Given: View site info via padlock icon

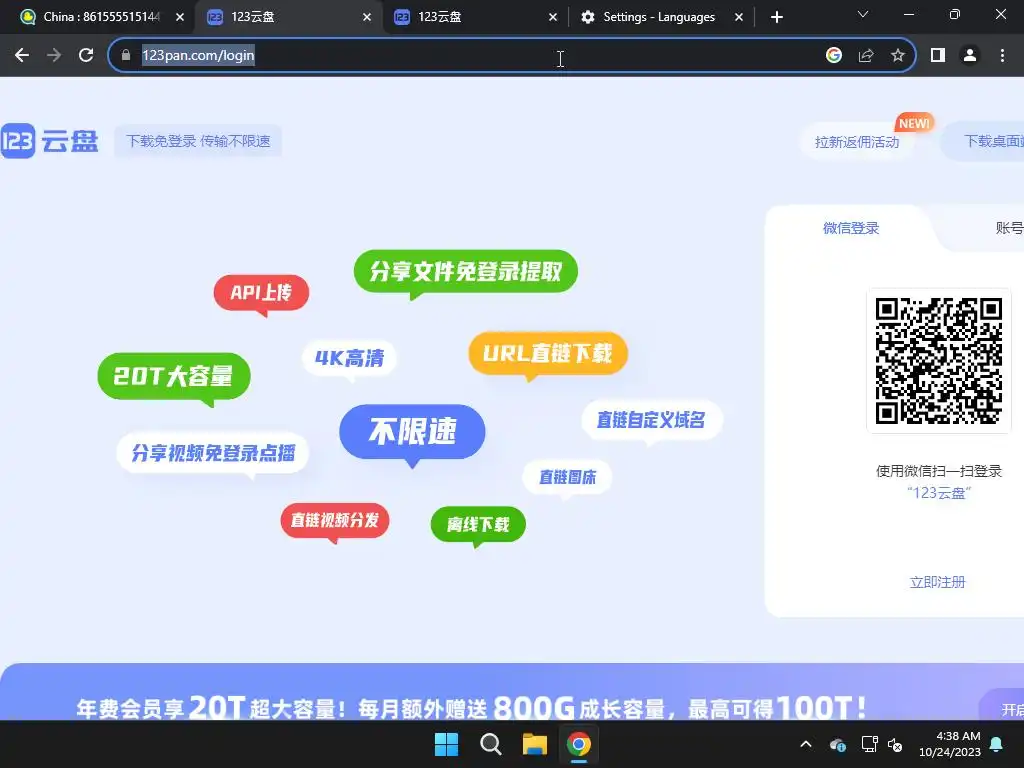Looking at the screenshot, I should coord(126,56).
